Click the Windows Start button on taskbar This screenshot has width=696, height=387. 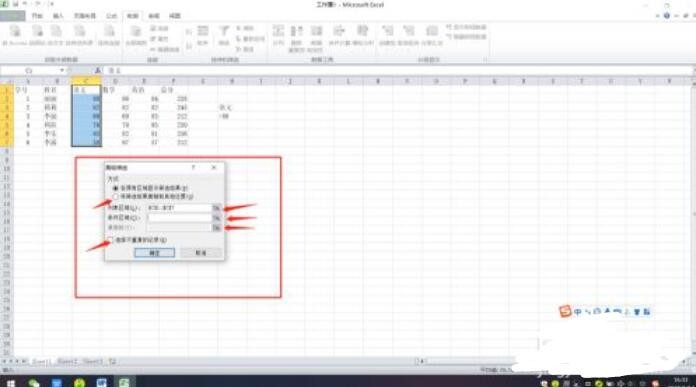click(11, 382)
